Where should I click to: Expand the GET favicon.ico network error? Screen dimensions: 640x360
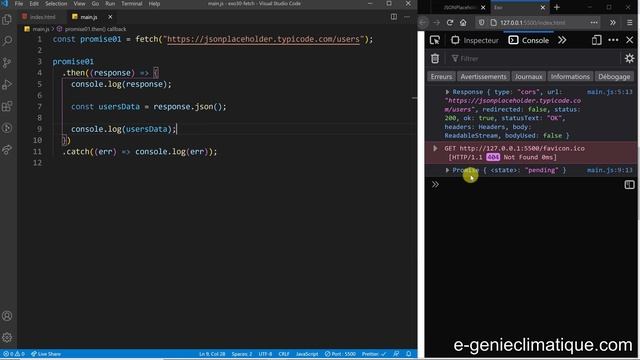435,148
